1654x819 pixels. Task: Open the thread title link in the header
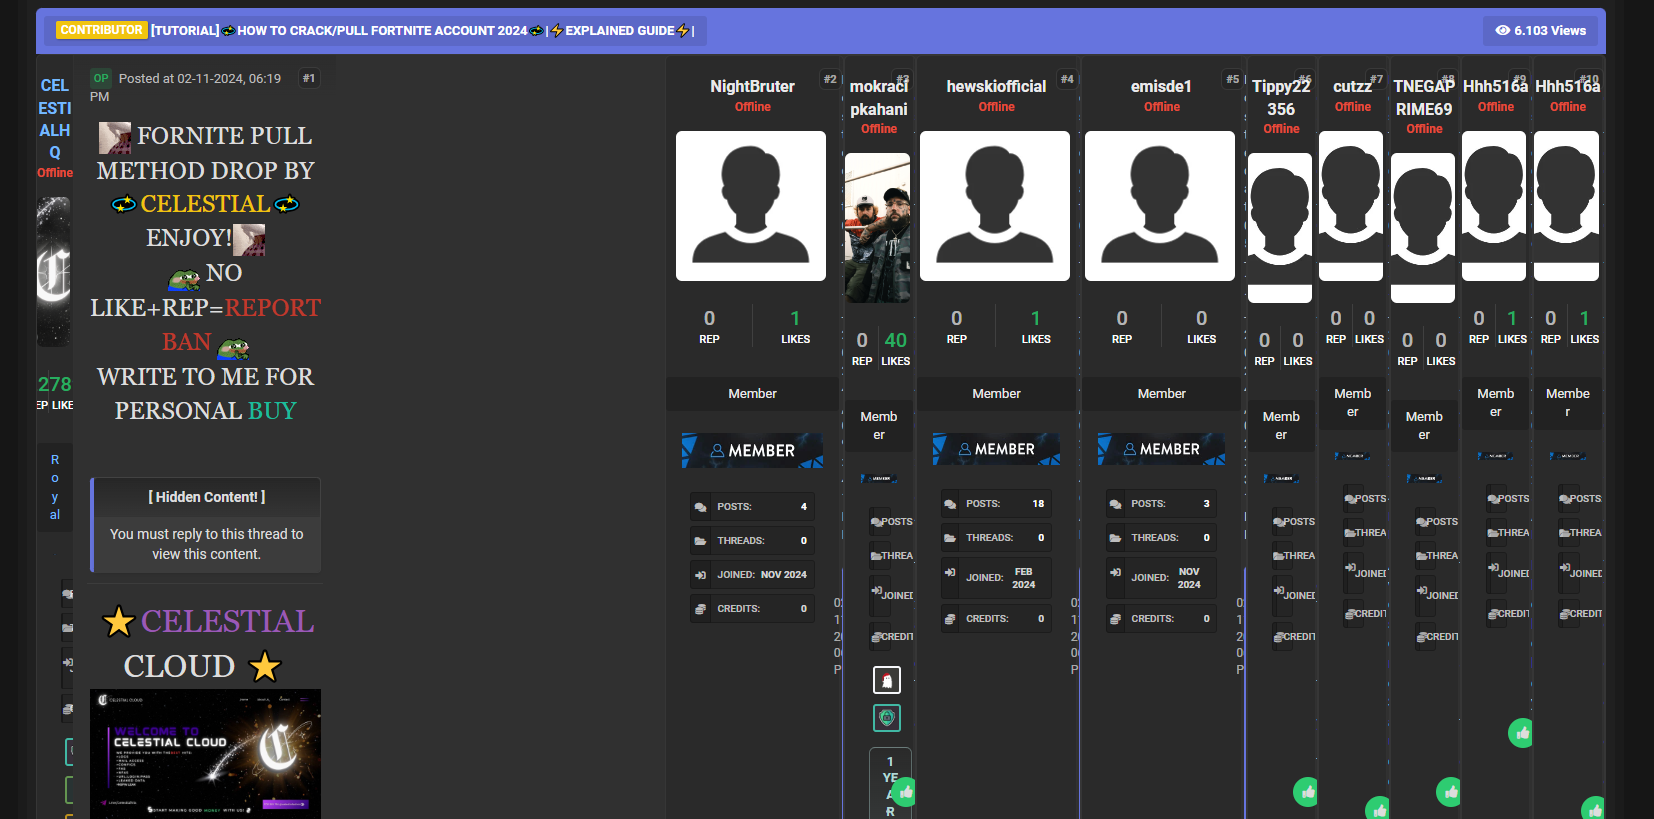(422, 31)
